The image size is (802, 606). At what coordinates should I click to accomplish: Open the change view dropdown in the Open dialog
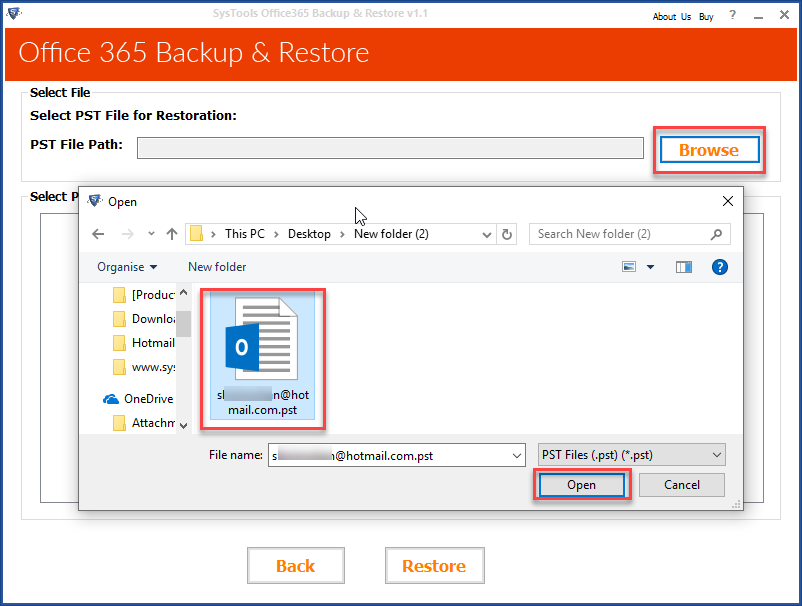(x=649, y=266)
